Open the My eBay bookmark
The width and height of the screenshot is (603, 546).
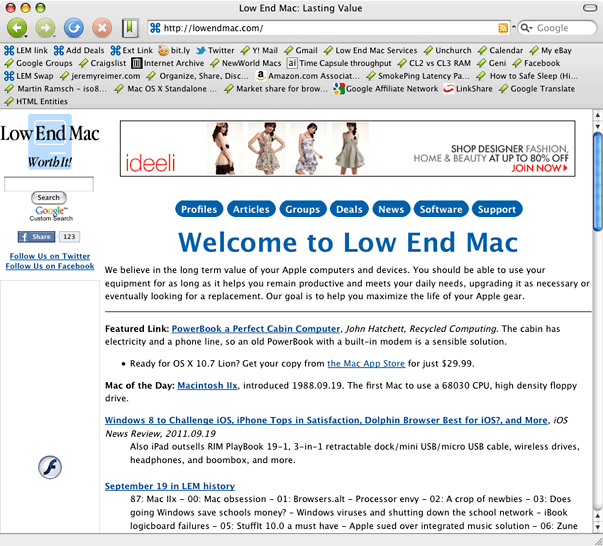coord(550,50)
